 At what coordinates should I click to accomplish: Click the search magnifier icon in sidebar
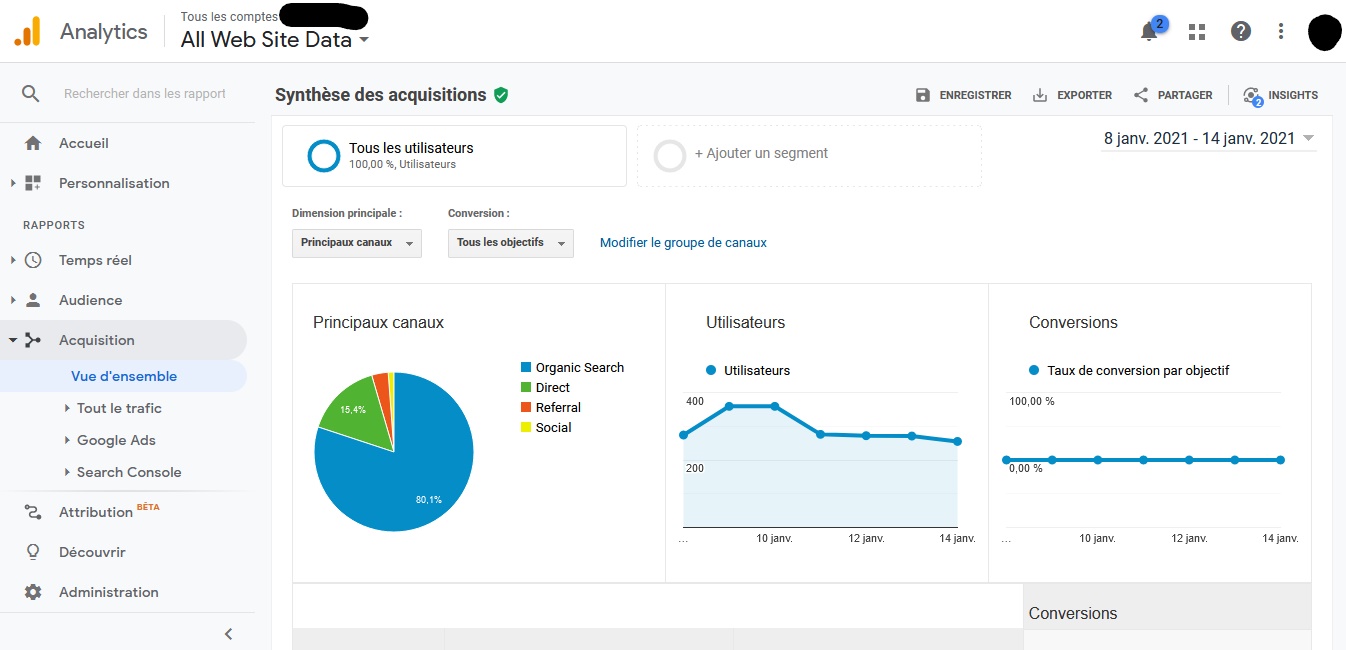pos(31,93)
